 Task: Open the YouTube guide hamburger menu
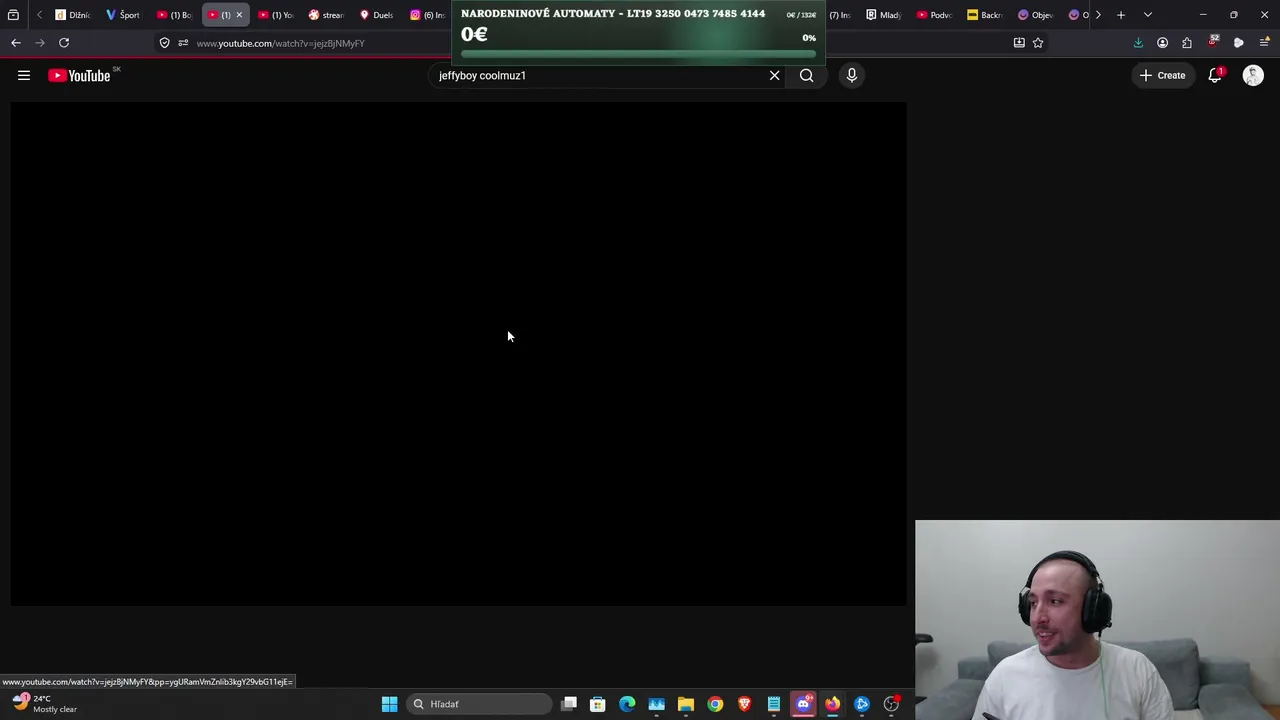point(24,75)
